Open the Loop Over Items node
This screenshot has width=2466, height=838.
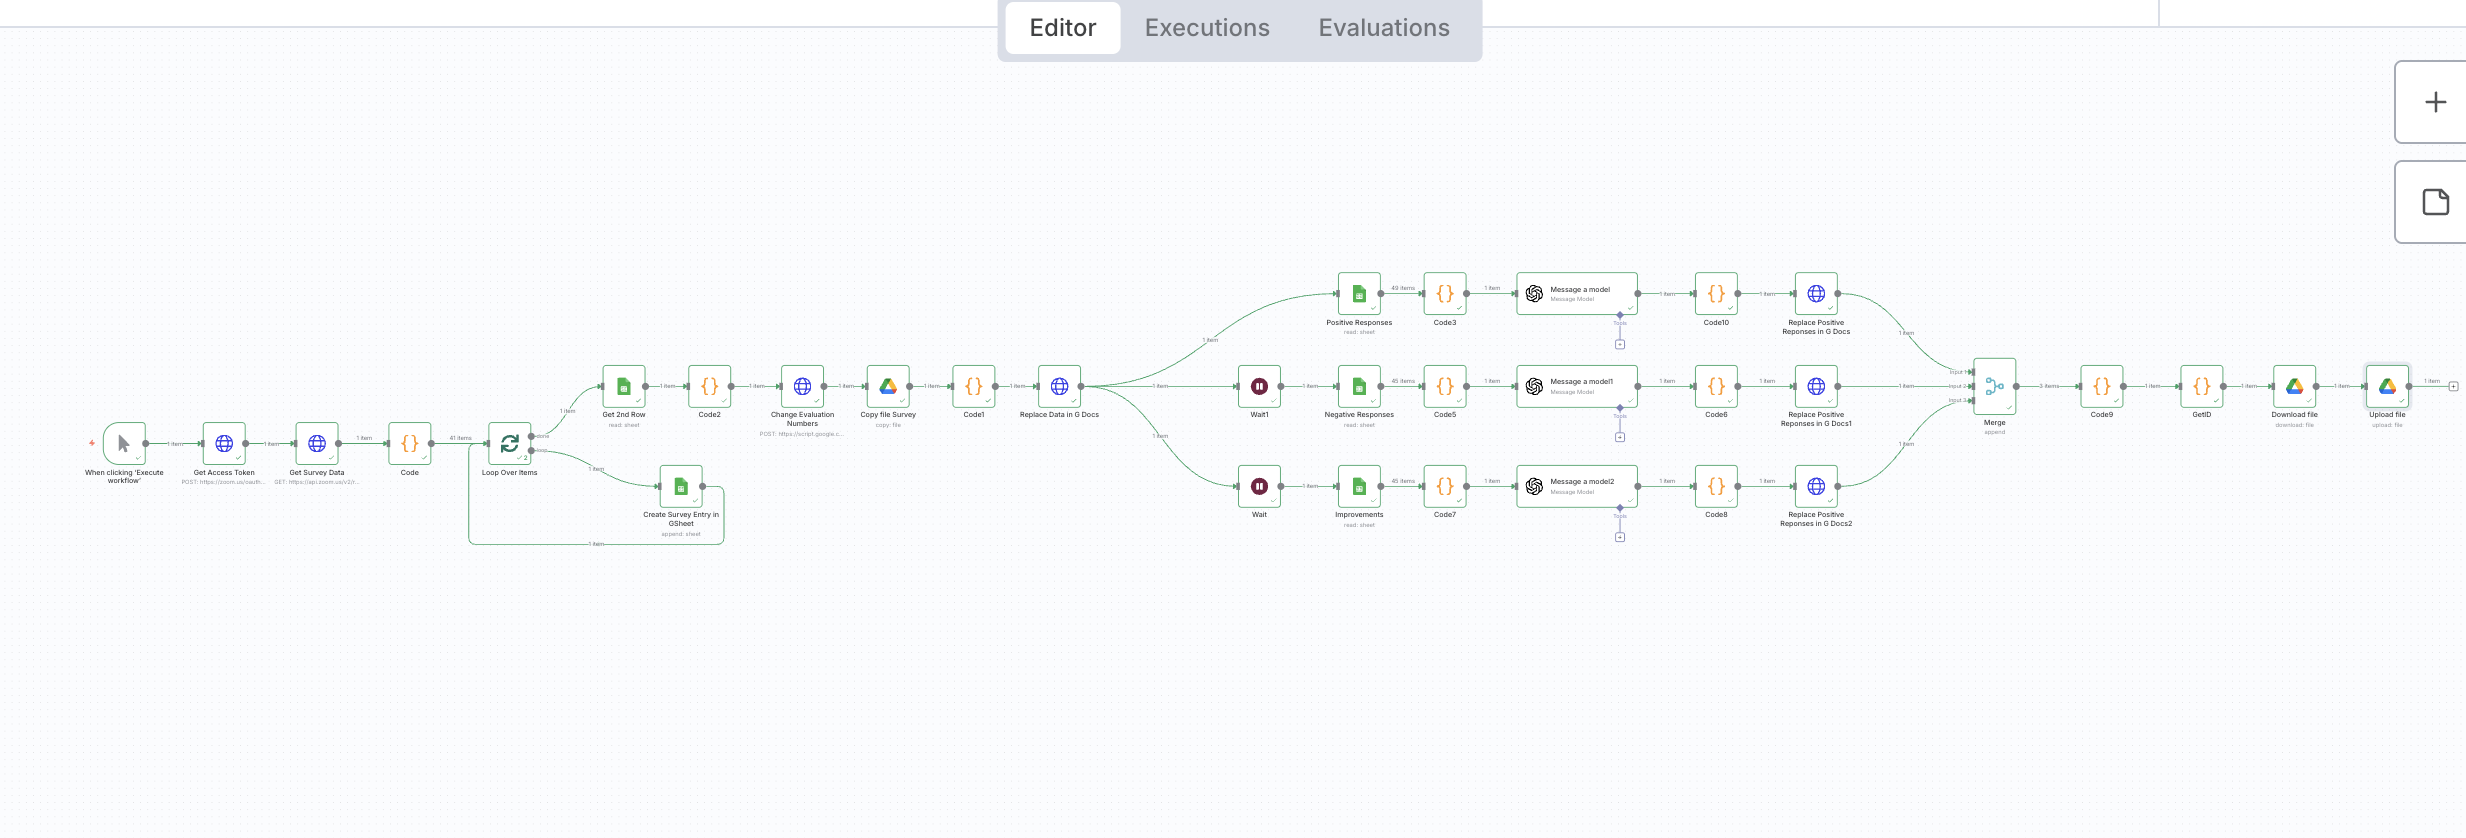(509, 443)
